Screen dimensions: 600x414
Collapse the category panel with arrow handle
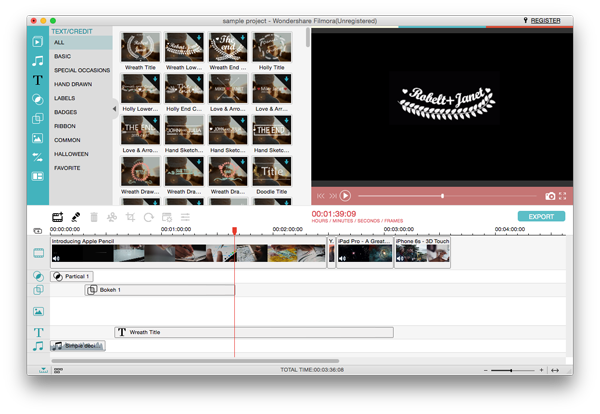[114, 109]
